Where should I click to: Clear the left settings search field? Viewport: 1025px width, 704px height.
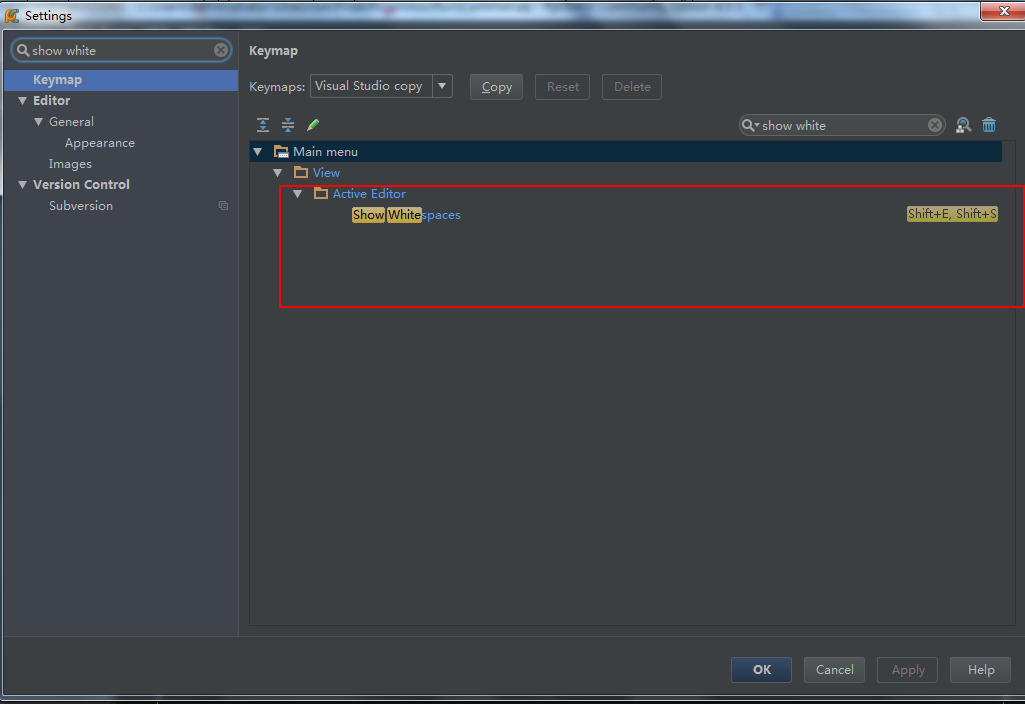(x=221, y=50)
